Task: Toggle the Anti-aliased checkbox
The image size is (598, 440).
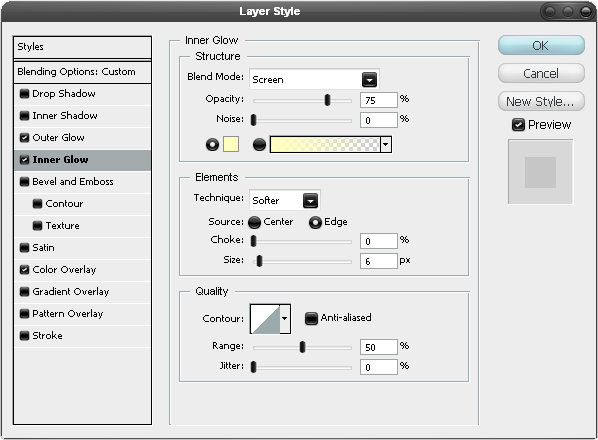Action: tap(311, 318)
